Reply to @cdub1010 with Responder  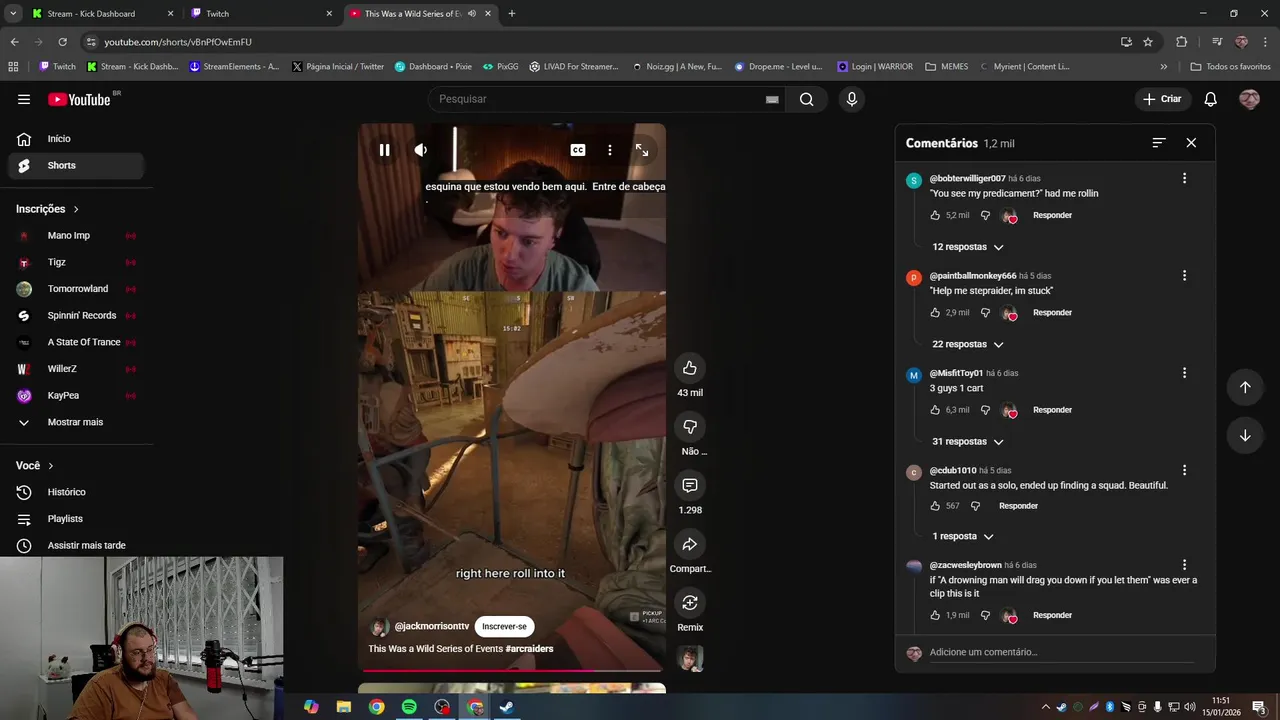[x=1018, y=506]
